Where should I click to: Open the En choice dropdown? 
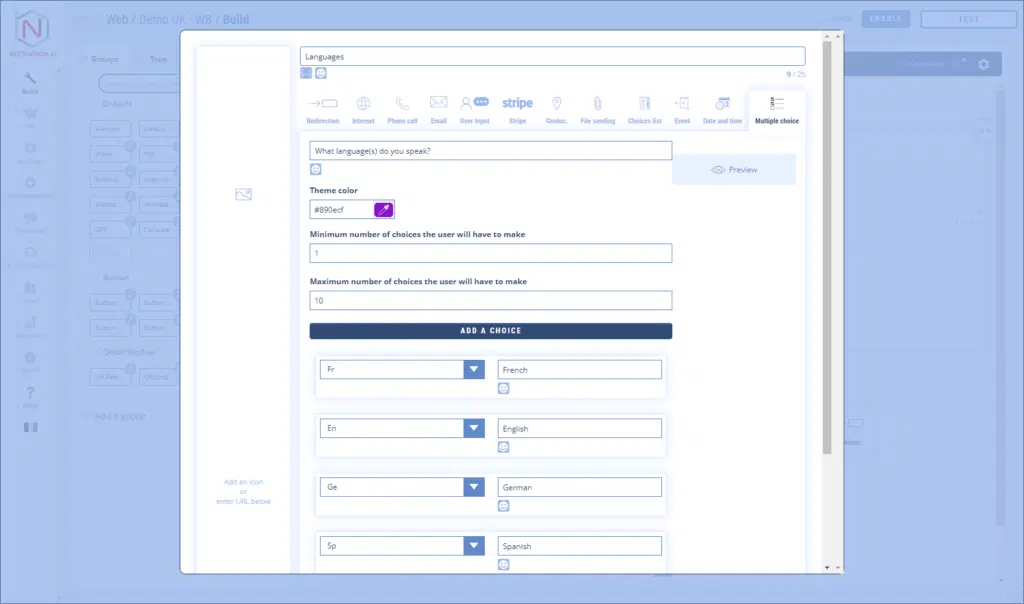click(474, 429)
